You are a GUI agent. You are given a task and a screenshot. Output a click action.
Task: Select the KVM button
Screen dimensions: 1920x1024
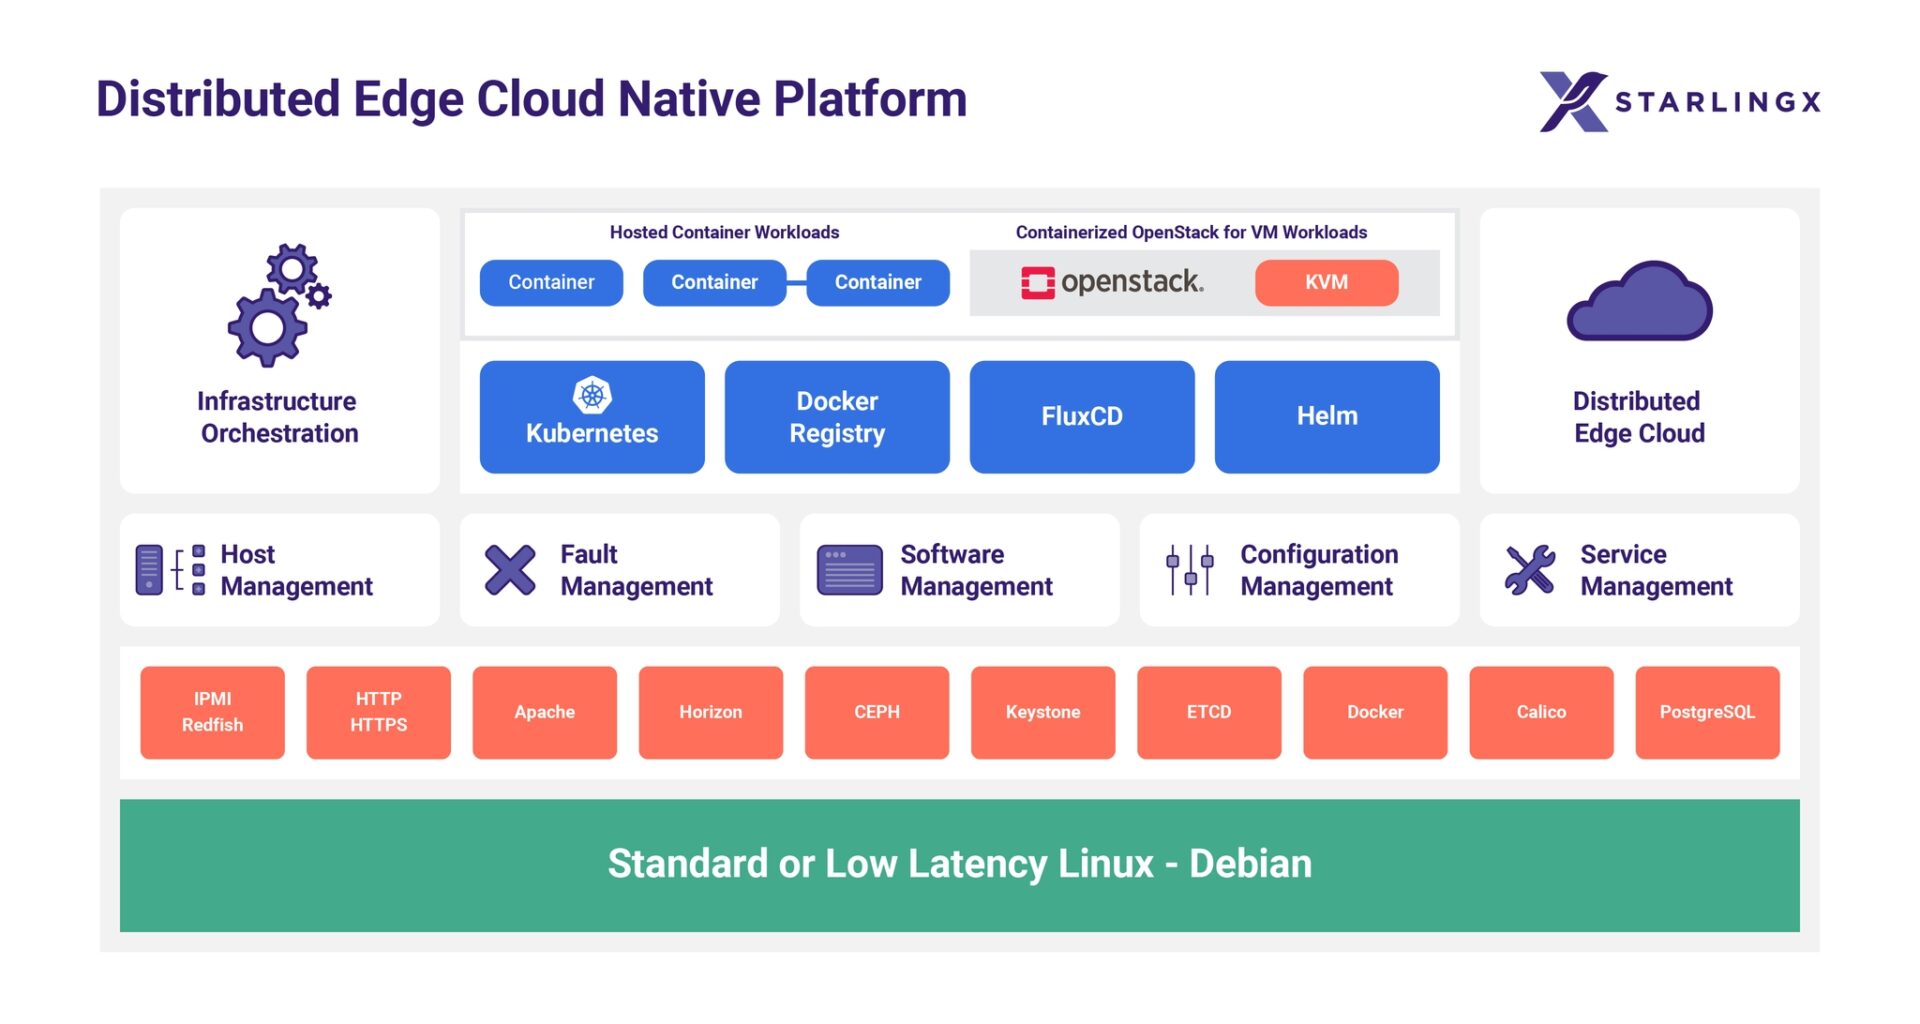coord(1326,283)
